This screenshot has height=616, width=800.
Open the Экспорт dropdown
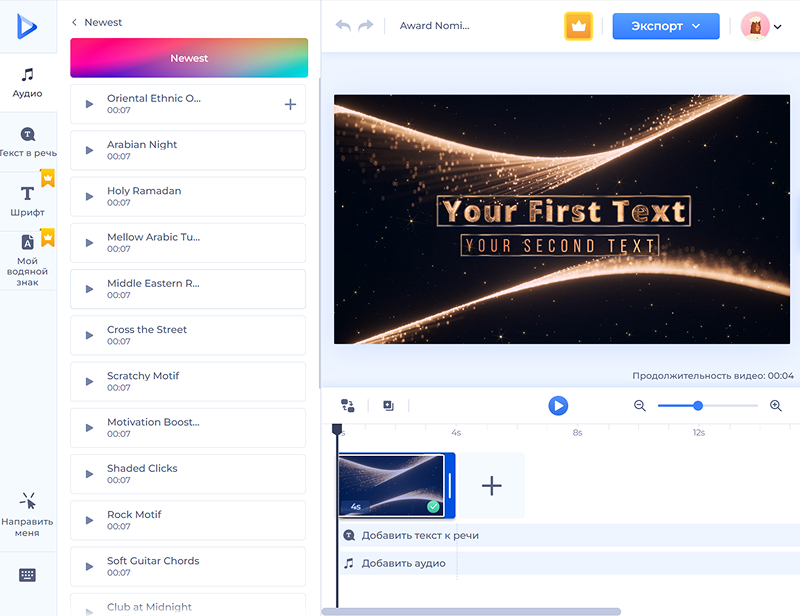[x=665, y=26]
